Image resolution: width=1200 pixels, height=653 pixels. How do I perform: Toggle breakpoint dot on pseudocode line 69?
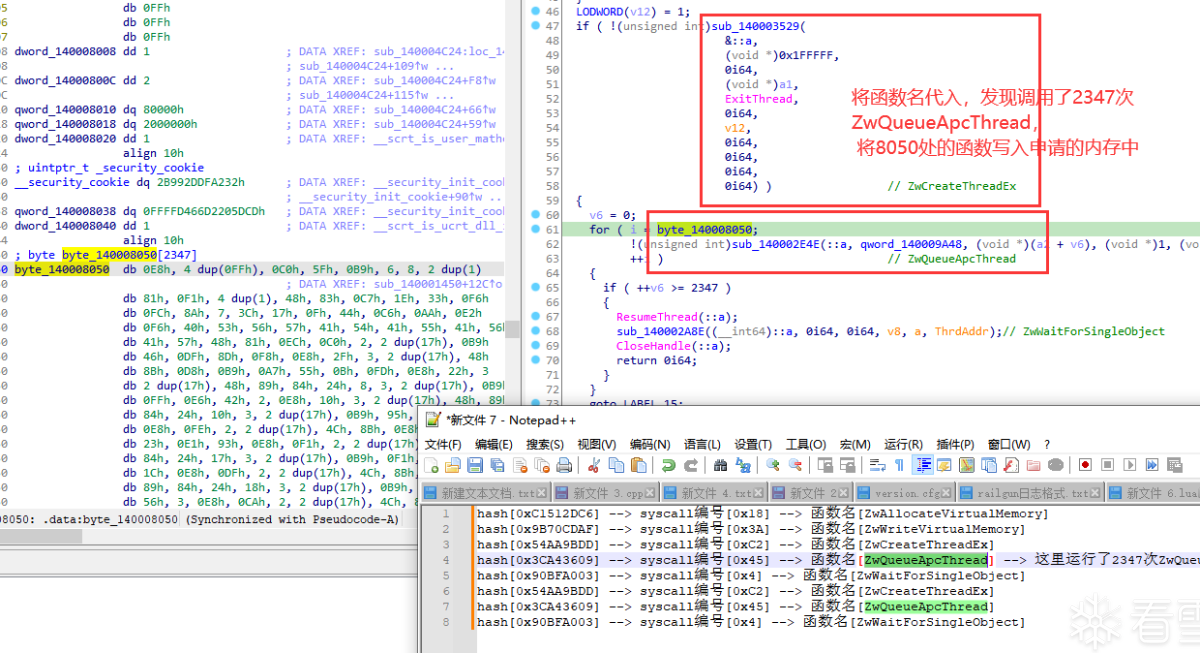[x=536, y=345]
